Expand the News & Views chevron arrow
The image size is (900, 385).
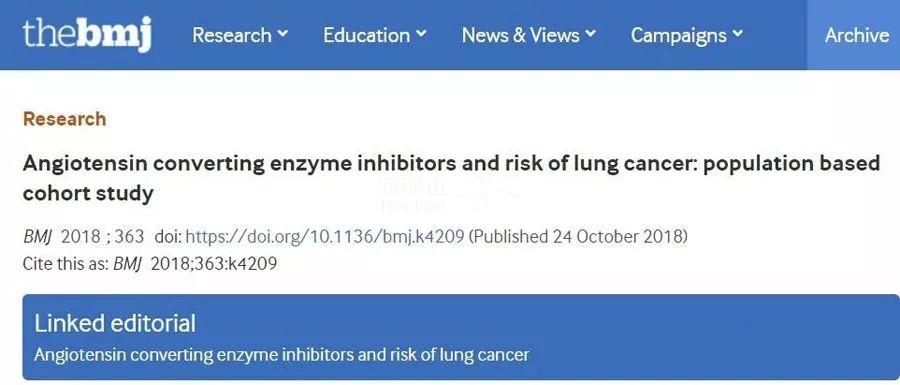[591, 34]
